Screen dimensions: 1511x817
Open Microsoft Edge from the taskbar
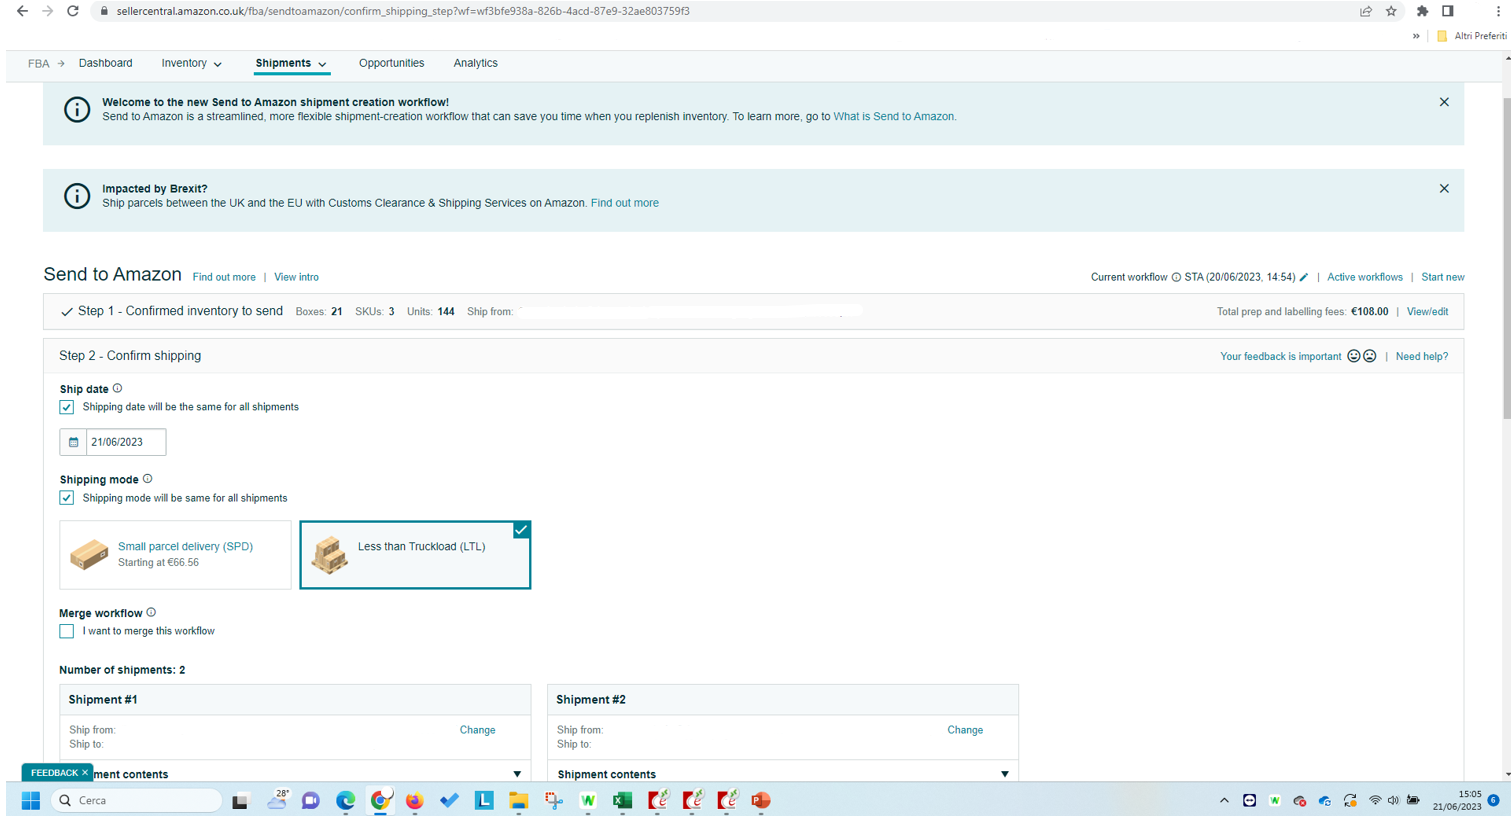(x=345, y=800)
